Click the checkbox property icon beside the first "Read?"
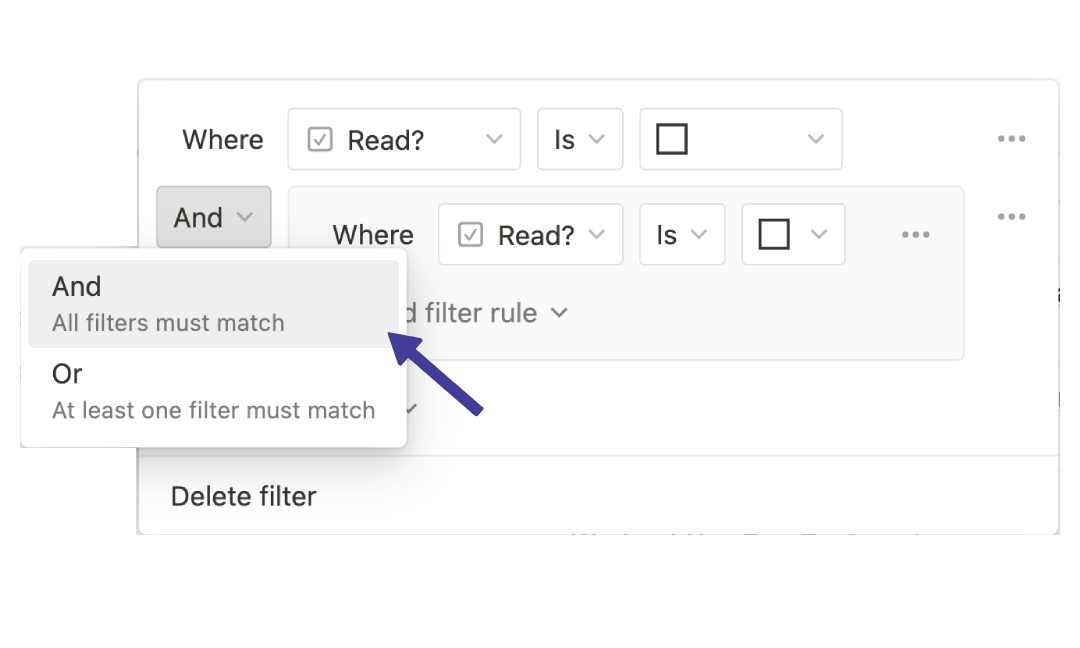 [x=319, y=139]
